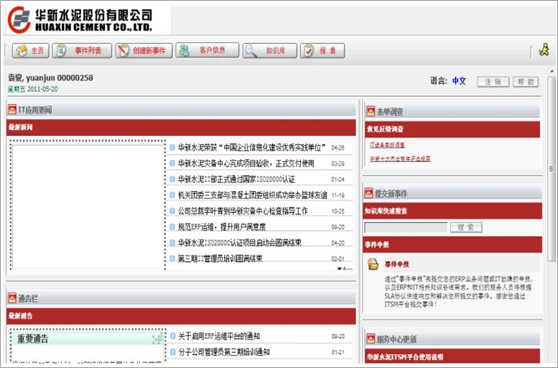The image size is (558, 368).
Task: Open 客户信息 customer info
Action: (x=207, y=50)
